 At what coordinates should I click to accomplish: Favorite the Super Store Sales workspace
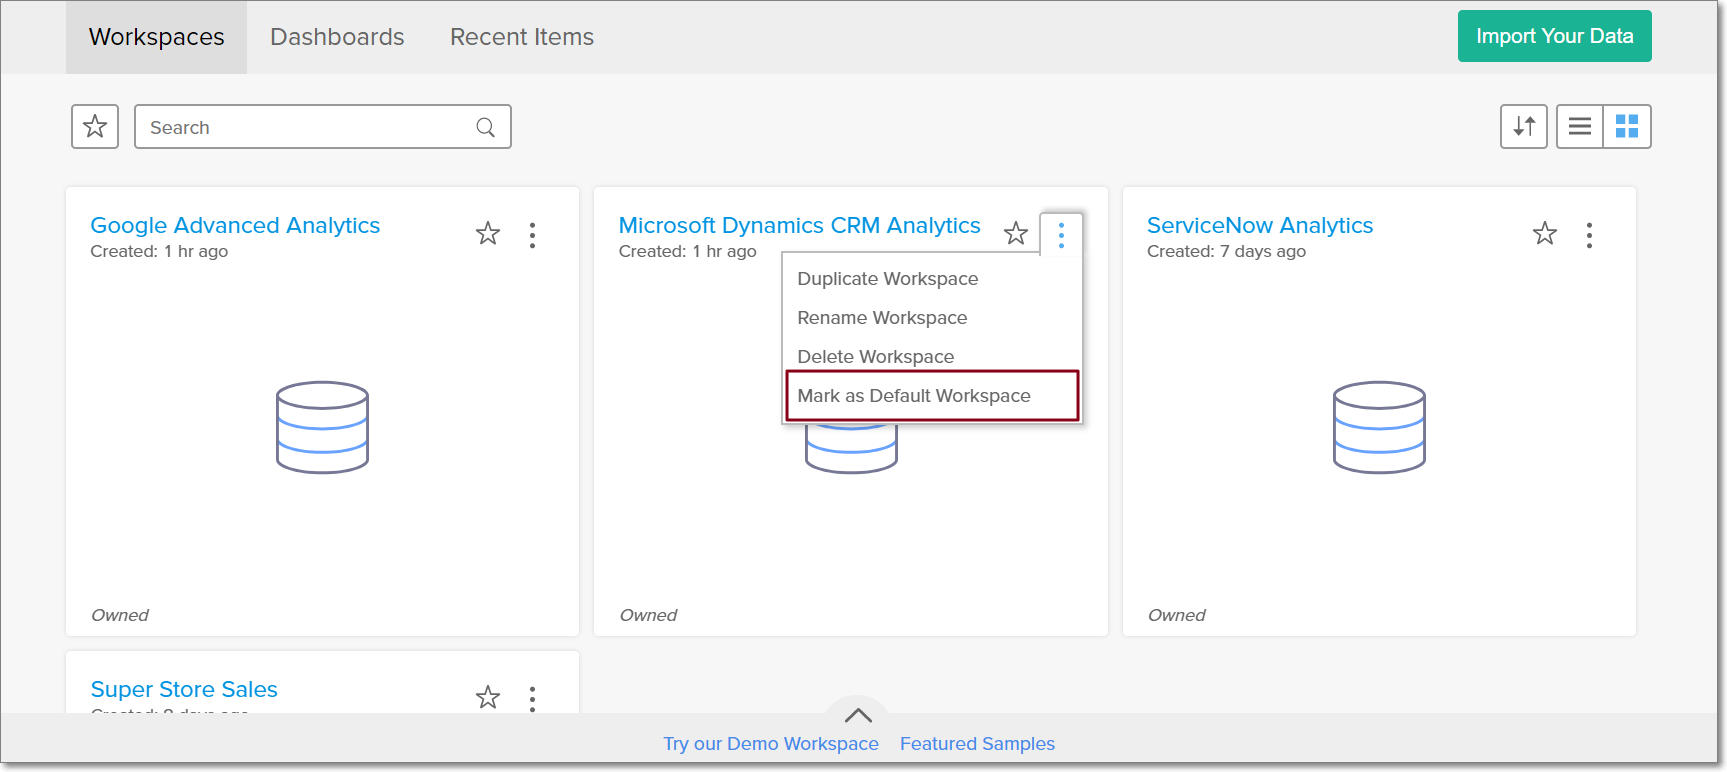tap(488, 697)
